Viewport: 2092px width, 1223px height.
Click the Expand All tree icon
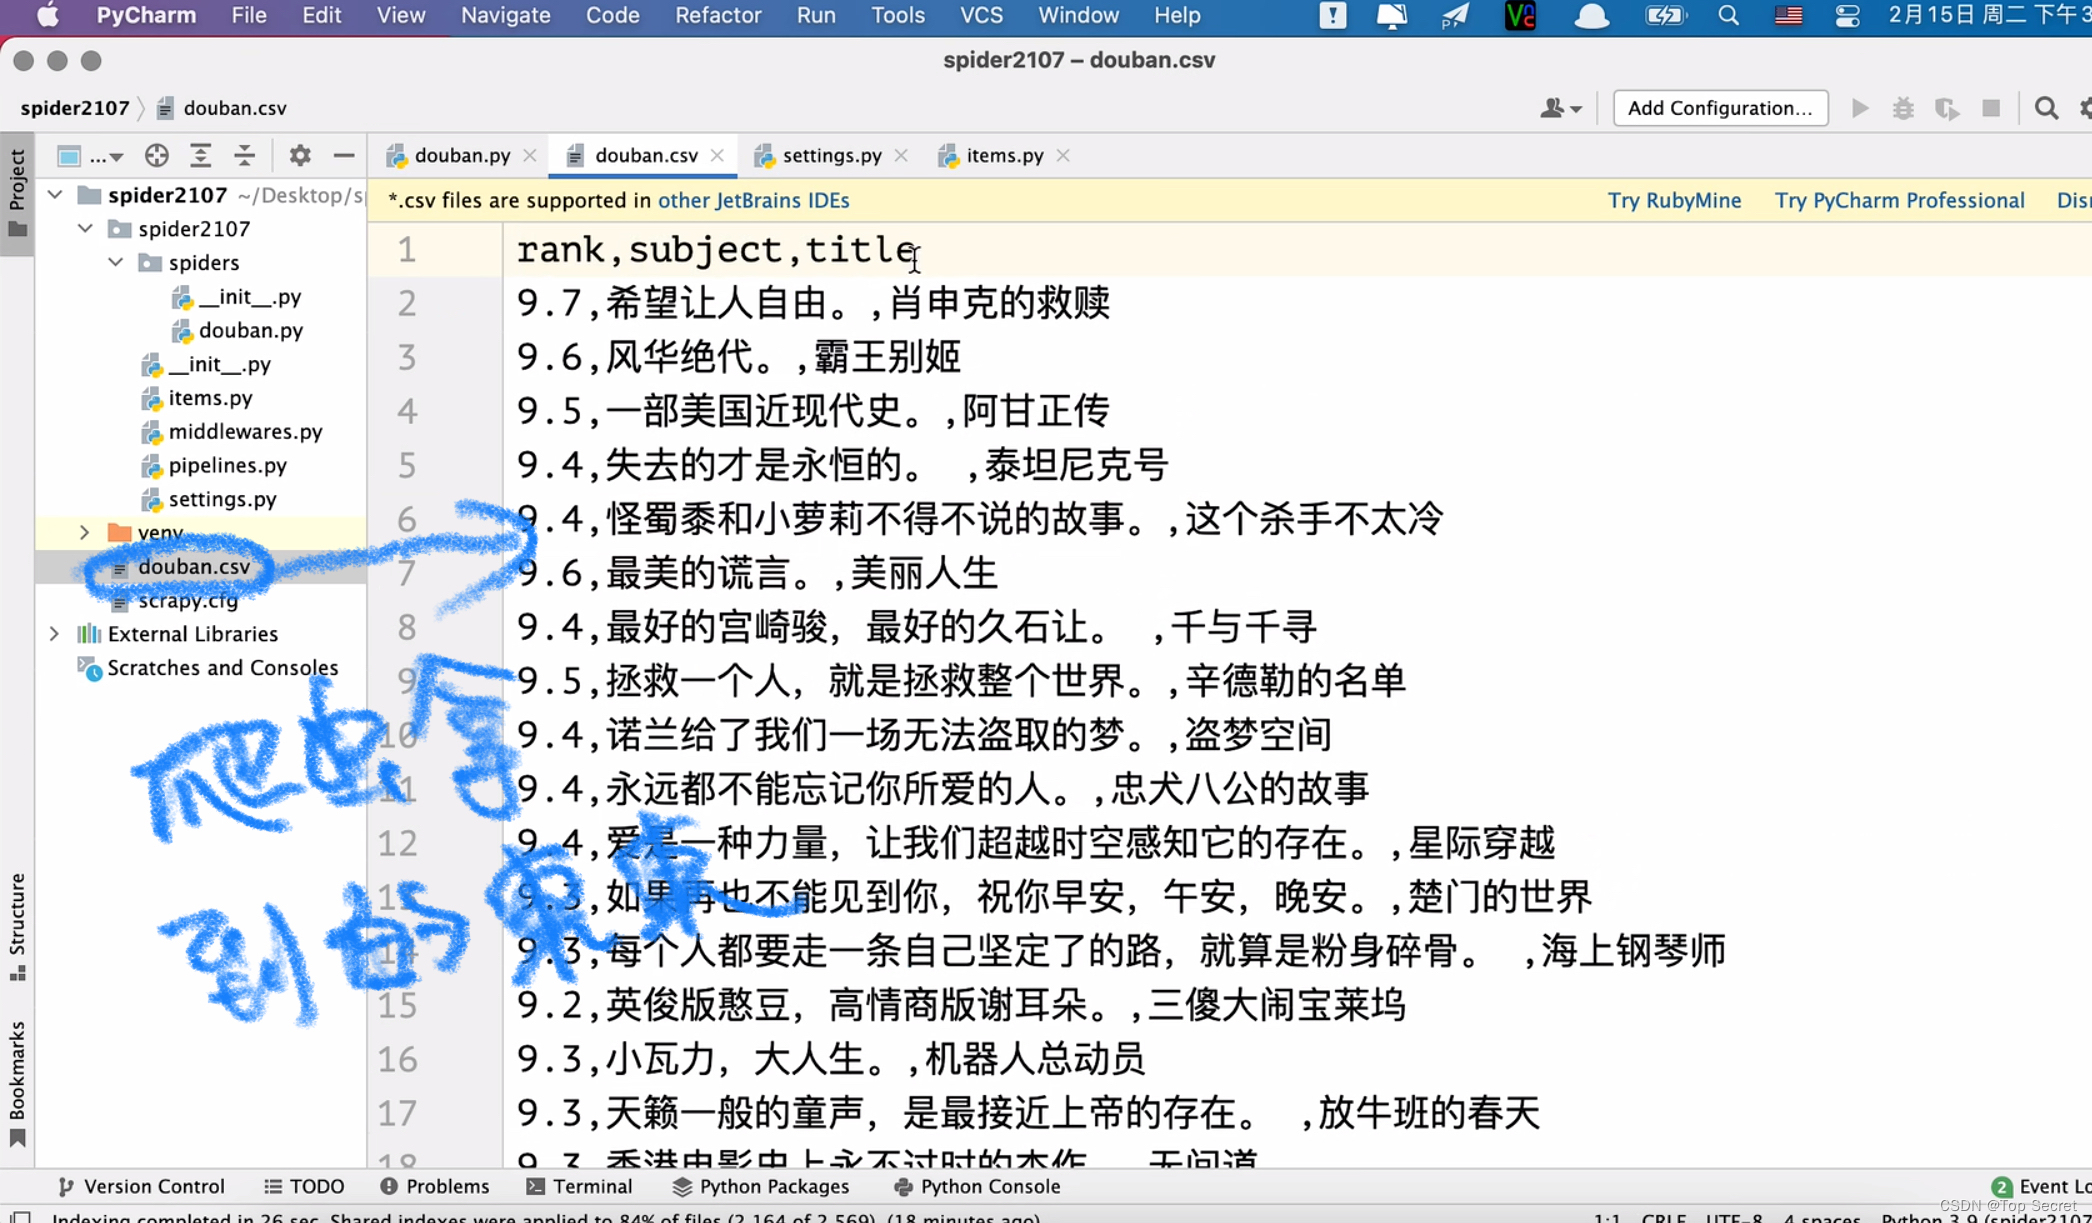coord(200,155)
